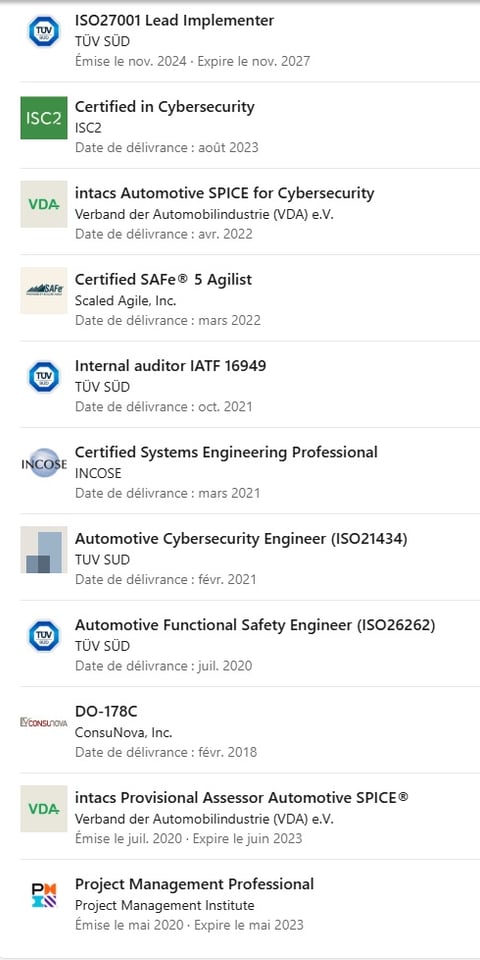This screenshot has height=960, width=480.
Task: Click the ConsuNova logo
Action: coord(43,722)
